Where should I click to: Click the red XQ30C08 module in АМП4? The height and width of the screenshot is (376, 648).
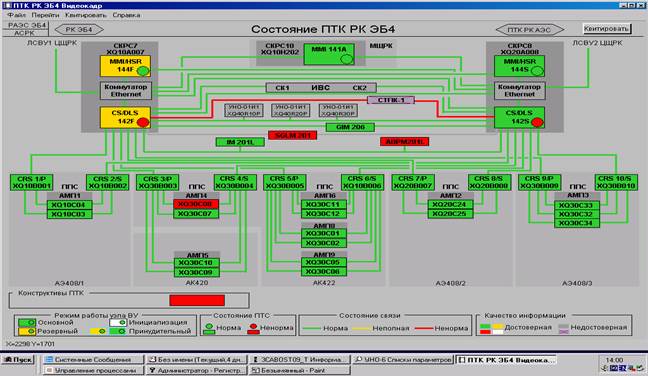195,204
